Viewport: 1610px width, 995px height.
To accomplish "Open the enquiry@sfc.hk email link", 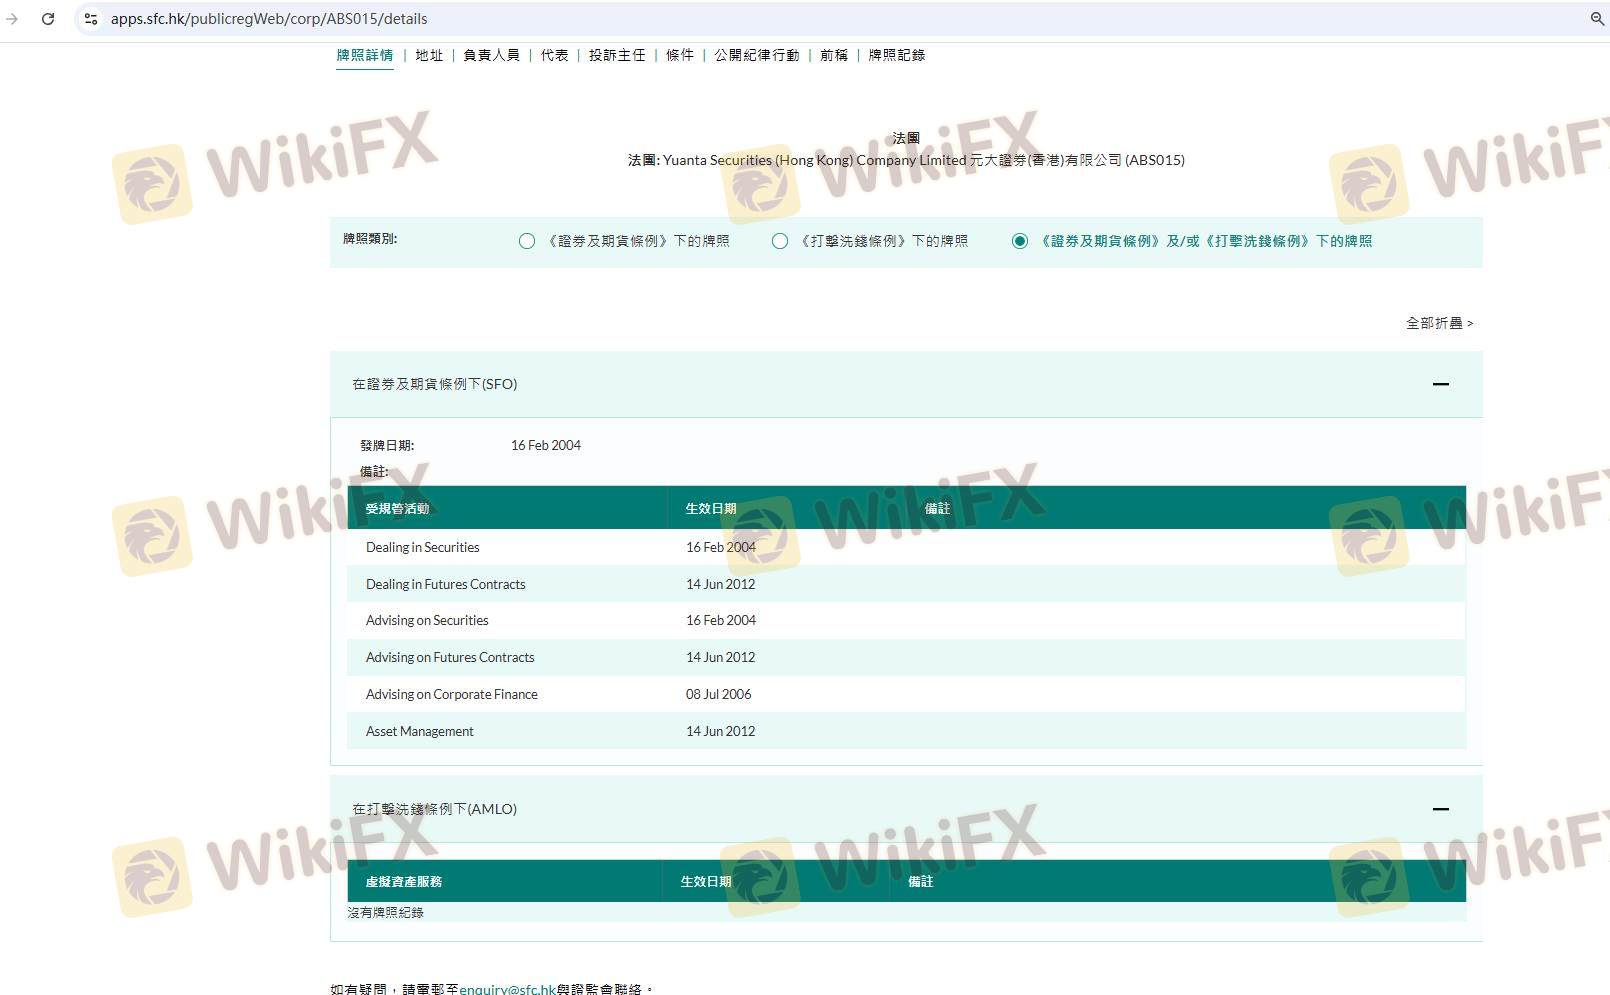I will [507, 989].
